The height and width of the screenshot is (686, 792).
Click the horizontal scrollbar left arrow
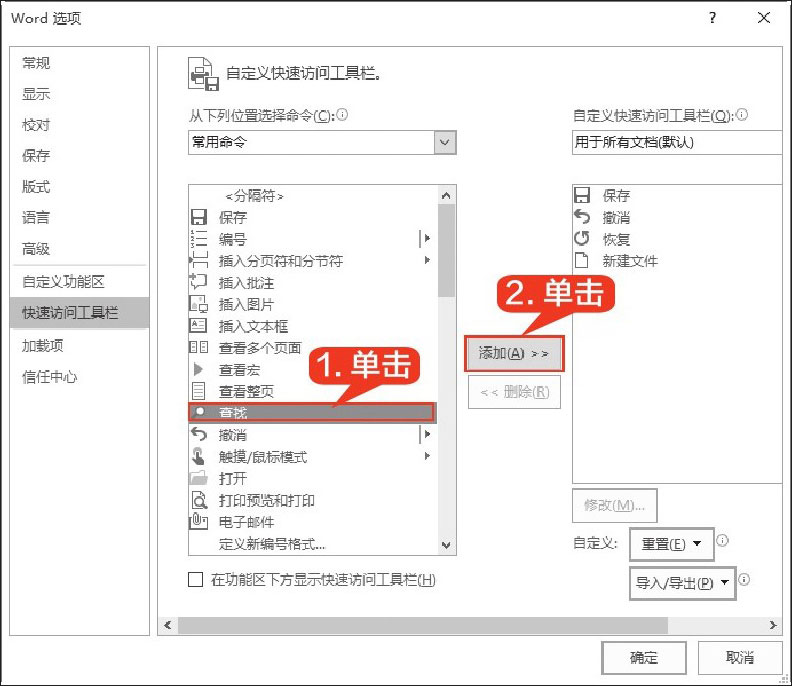pyautogui.click(x=168, y=625)
